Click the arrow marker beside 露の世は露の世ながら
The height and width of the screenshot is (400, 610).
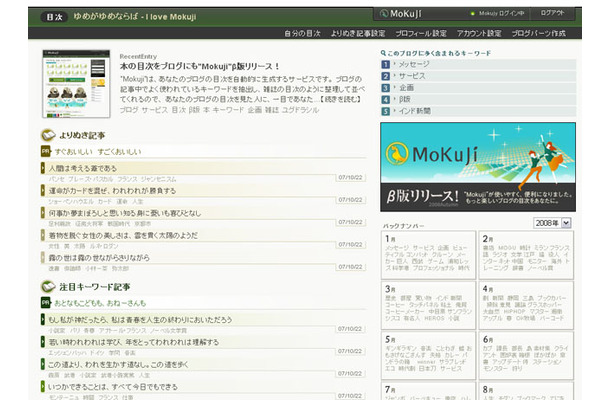(42, 257)
